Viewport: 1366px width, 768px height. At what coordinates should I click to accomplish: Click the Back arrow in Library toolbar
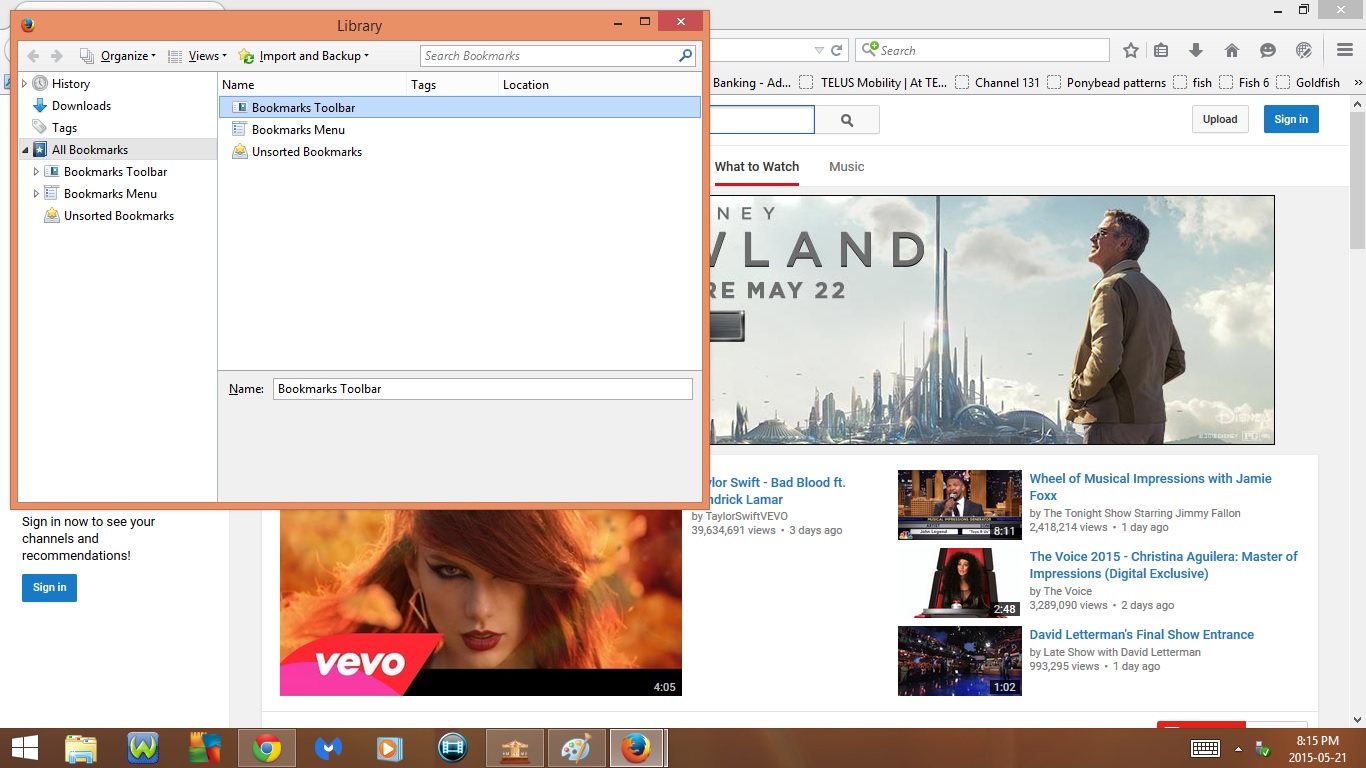pos(33,56)
